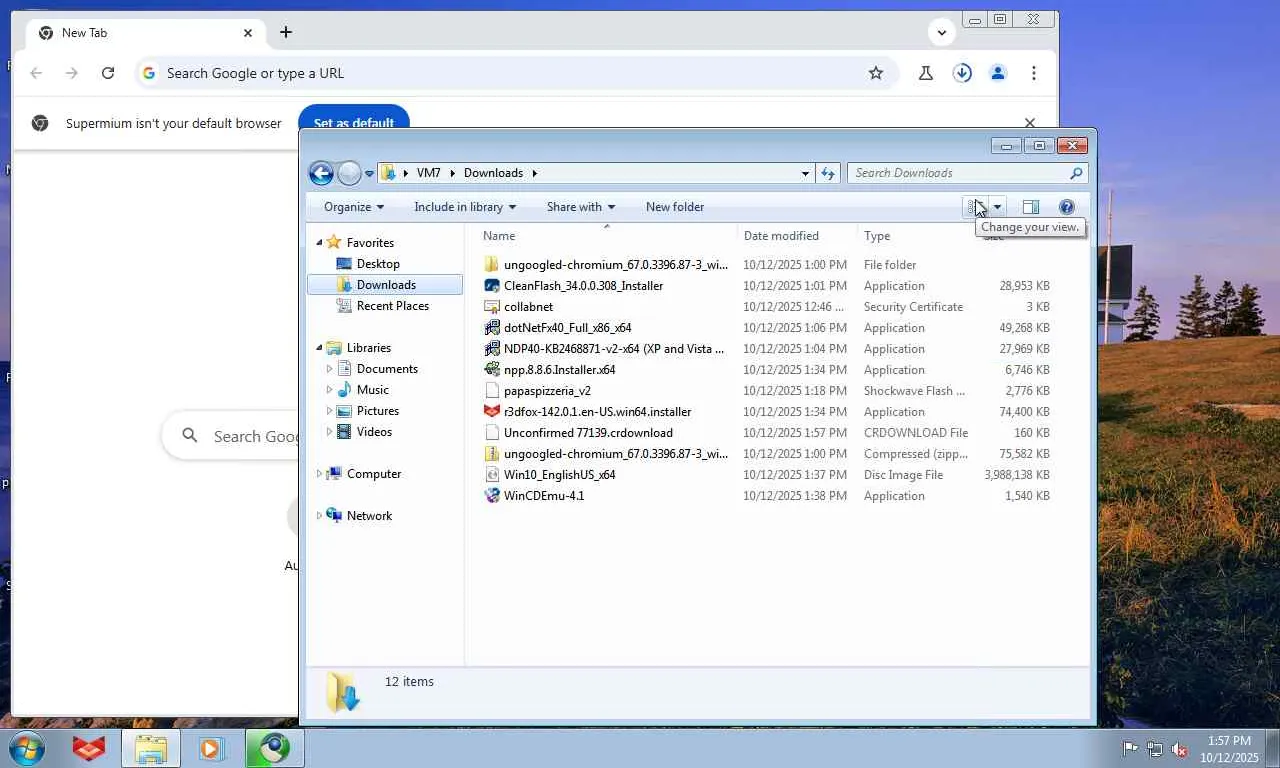Image resolution: width=1280 pixels, height=768 pixels.
Task: Select the npp.8.8.6.Installer.x64 file icon
Action: pos(492,370)
